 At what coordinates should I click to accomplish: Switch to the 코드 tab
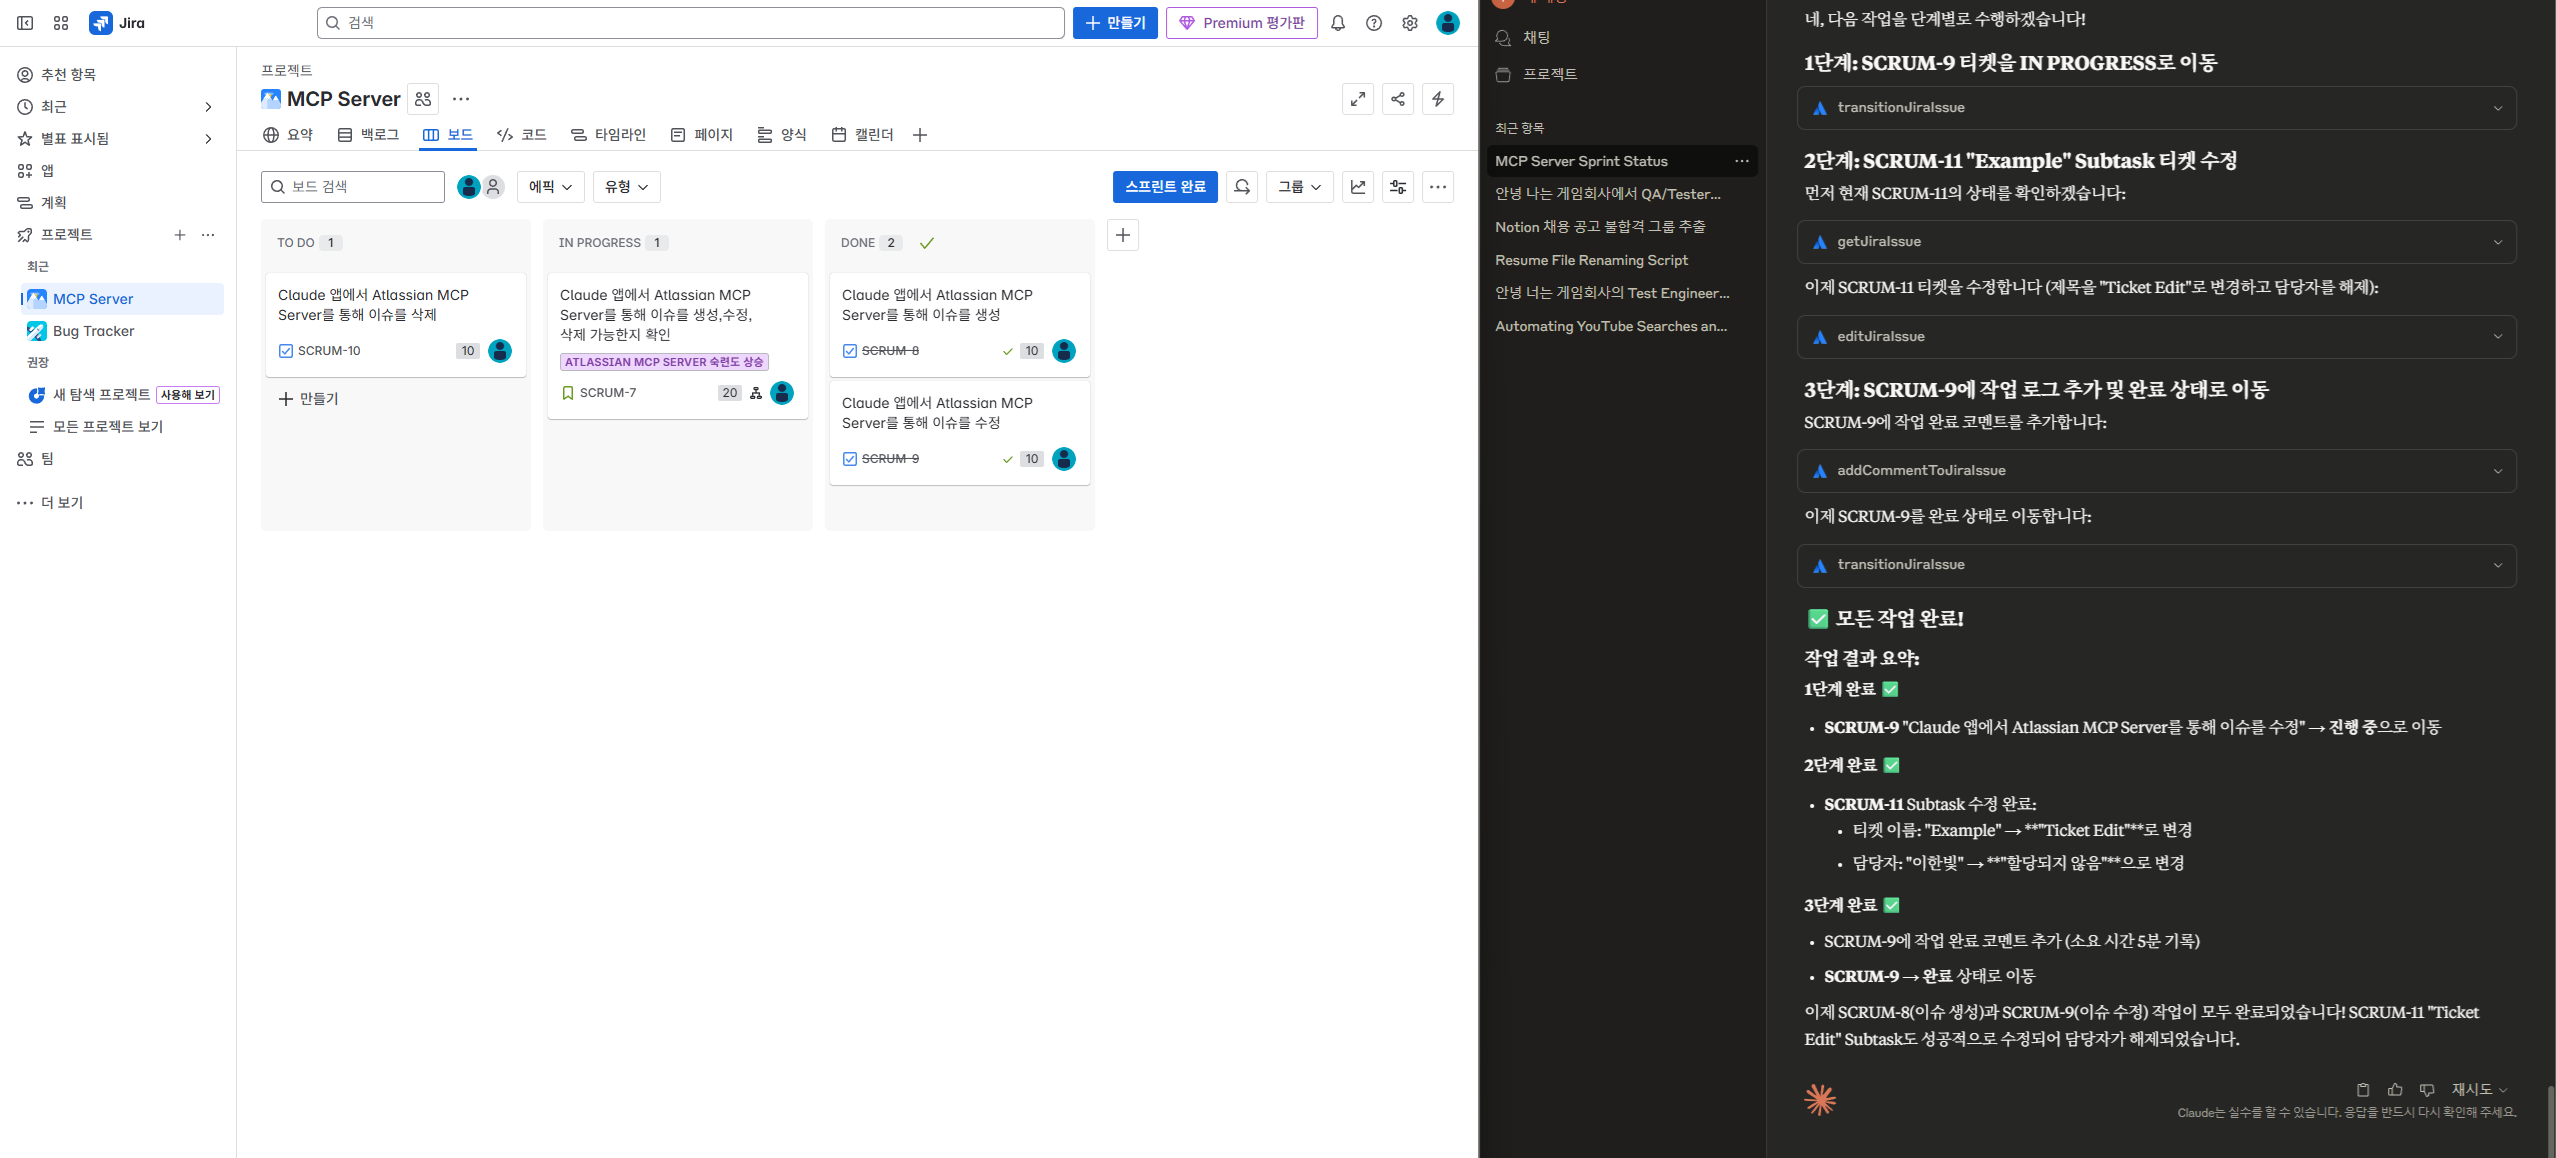[522, 135]
